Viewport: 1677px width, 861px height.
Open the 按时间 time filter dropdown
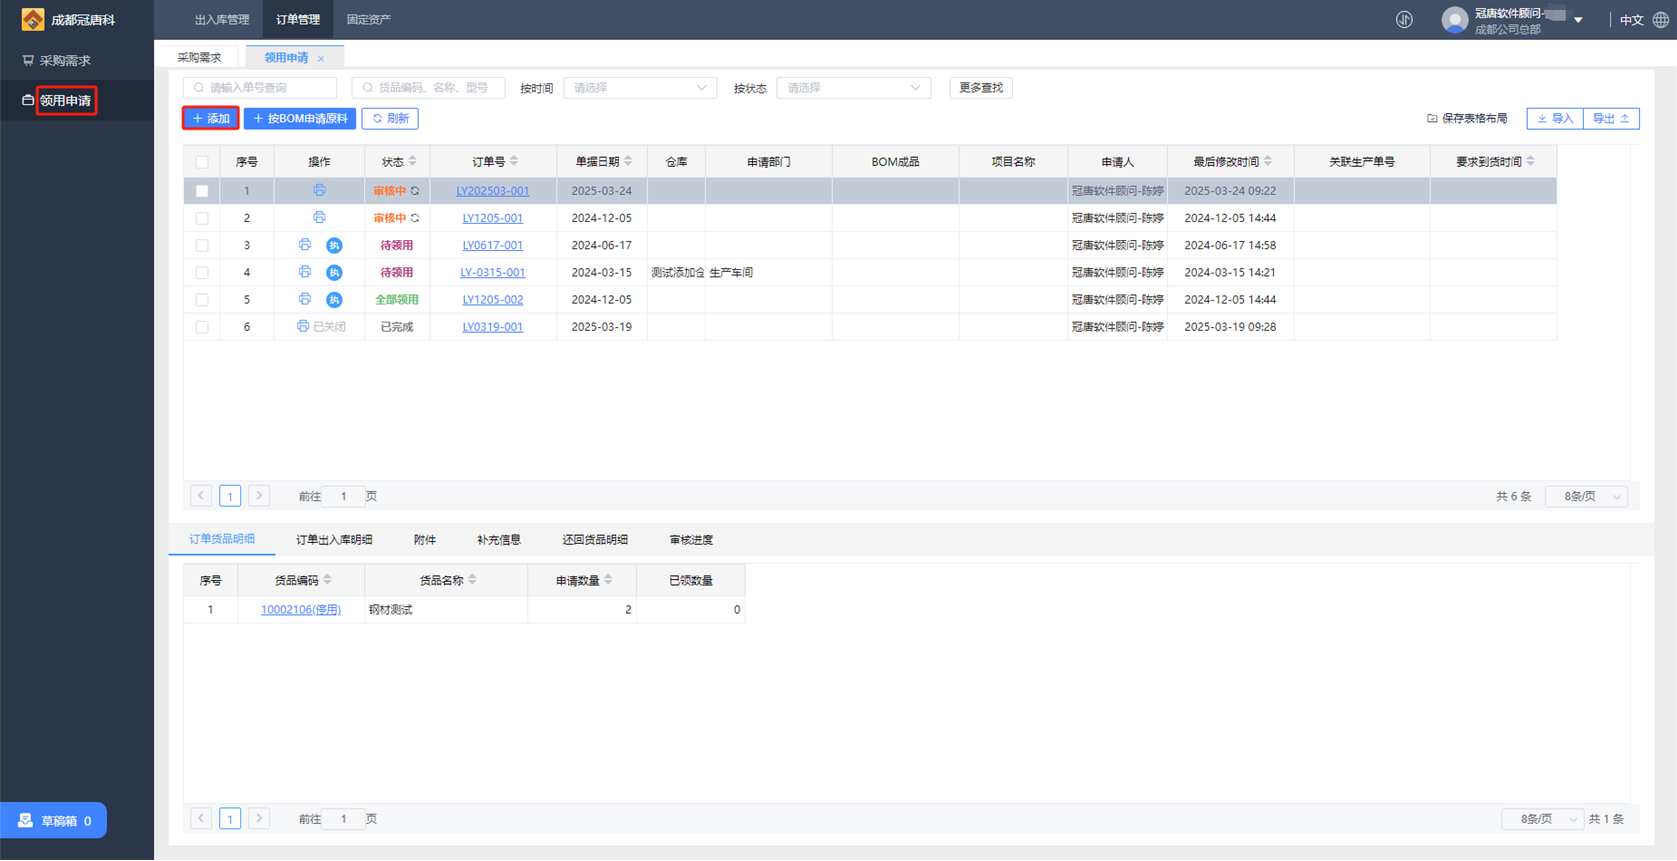[640, 88]
